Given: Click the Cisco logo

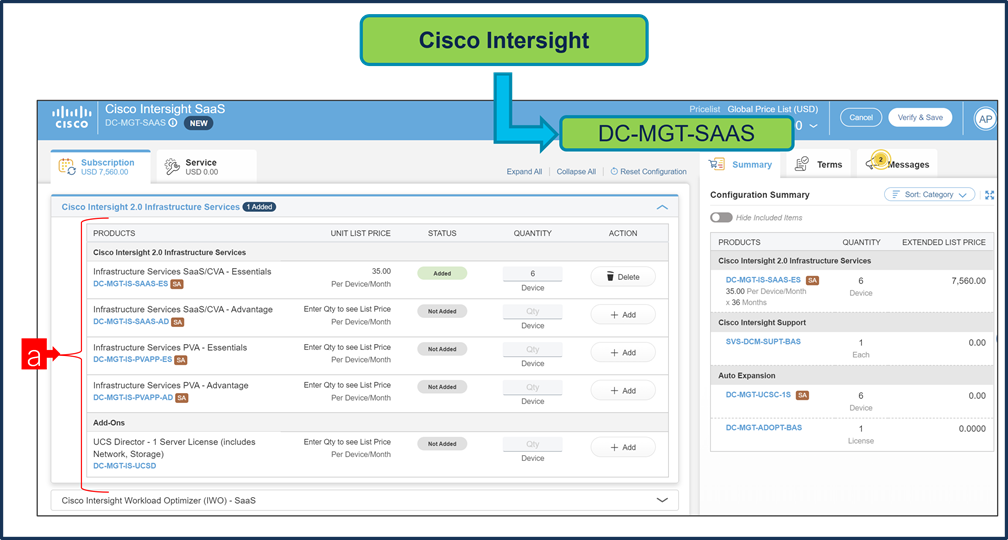Looking at the screenshot, I should pos(72,116).
